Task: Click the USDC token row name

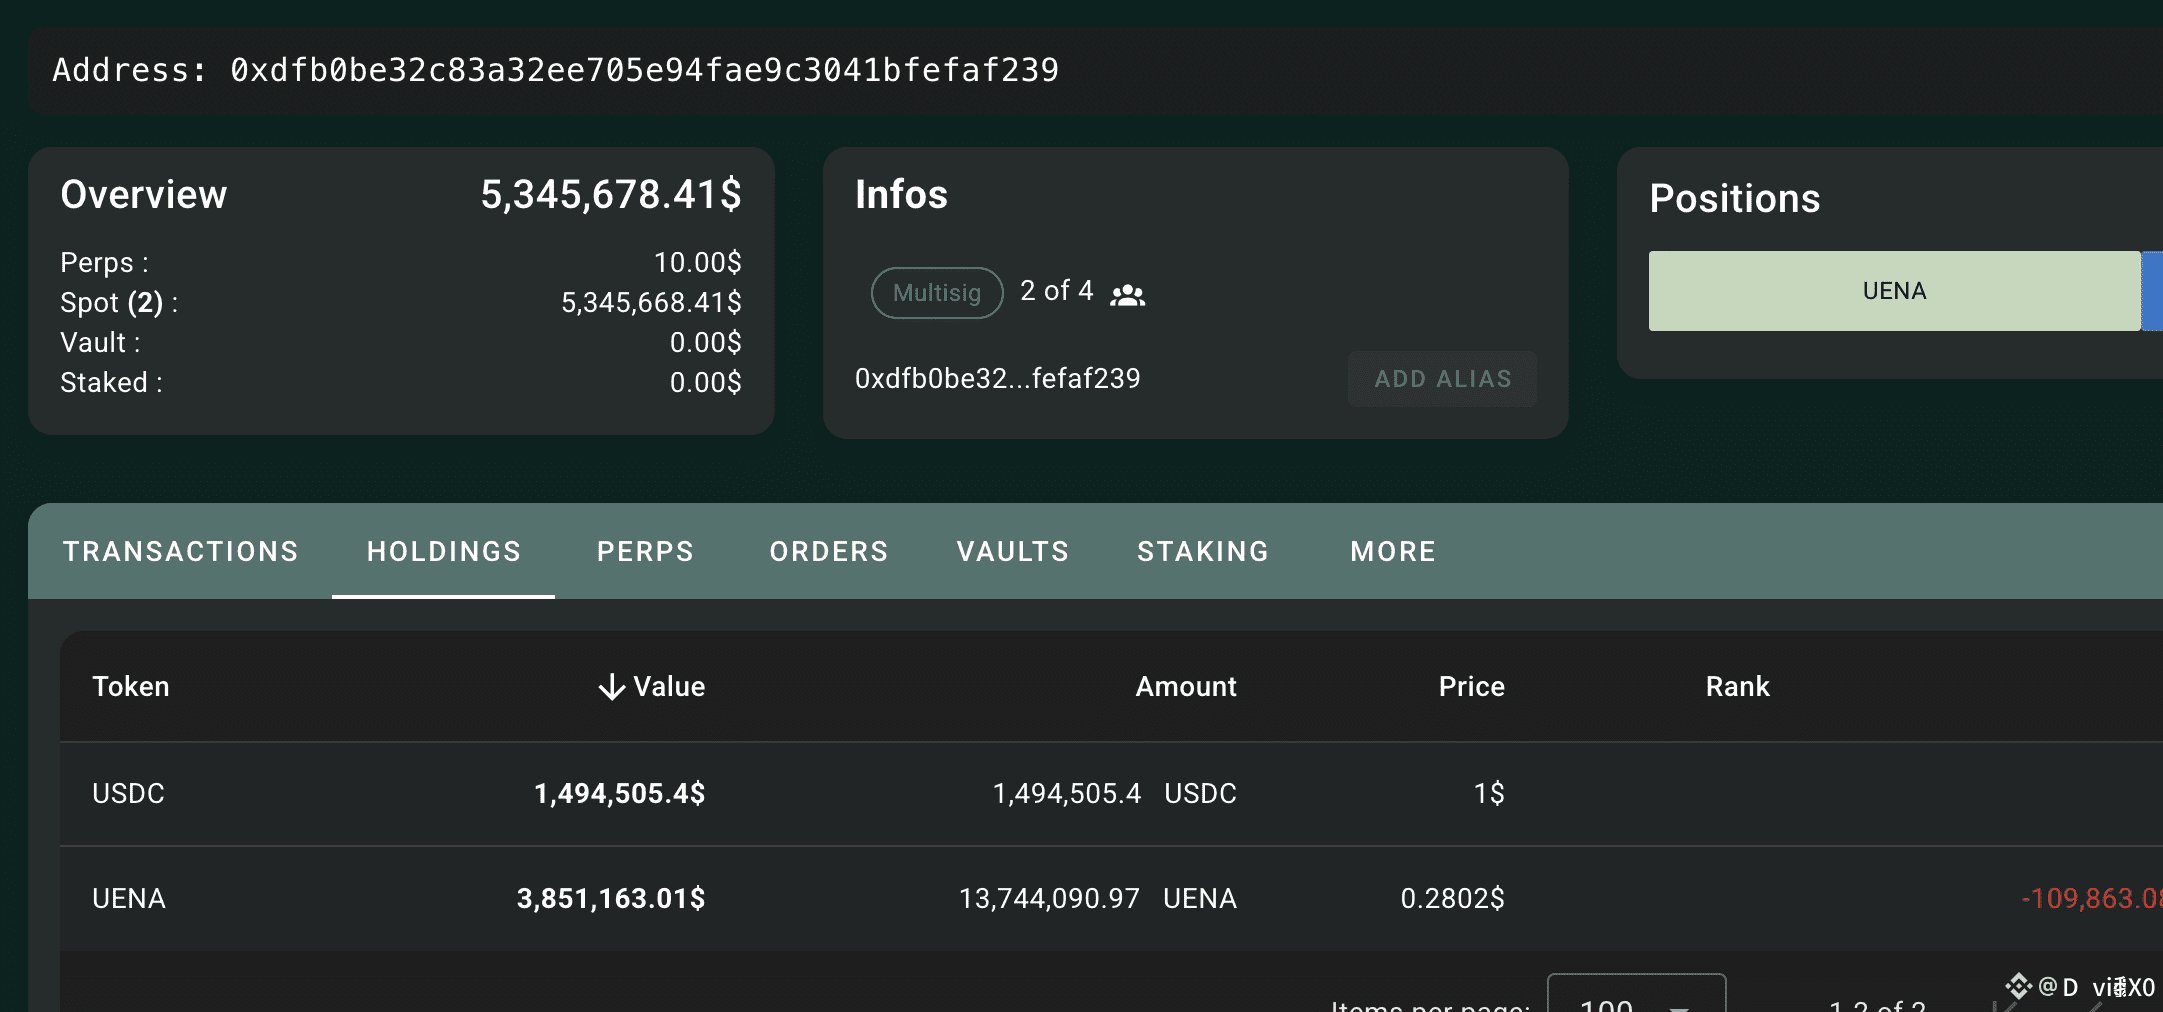Action: pyautogui.click(x=128, y=794)
